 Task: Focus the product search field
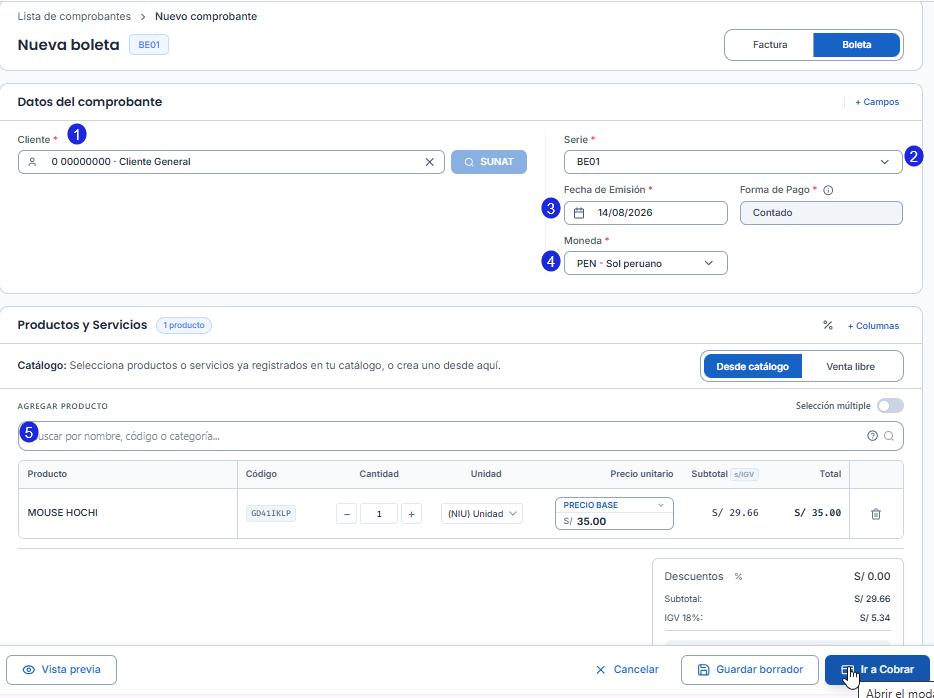[x=460, y=436]
